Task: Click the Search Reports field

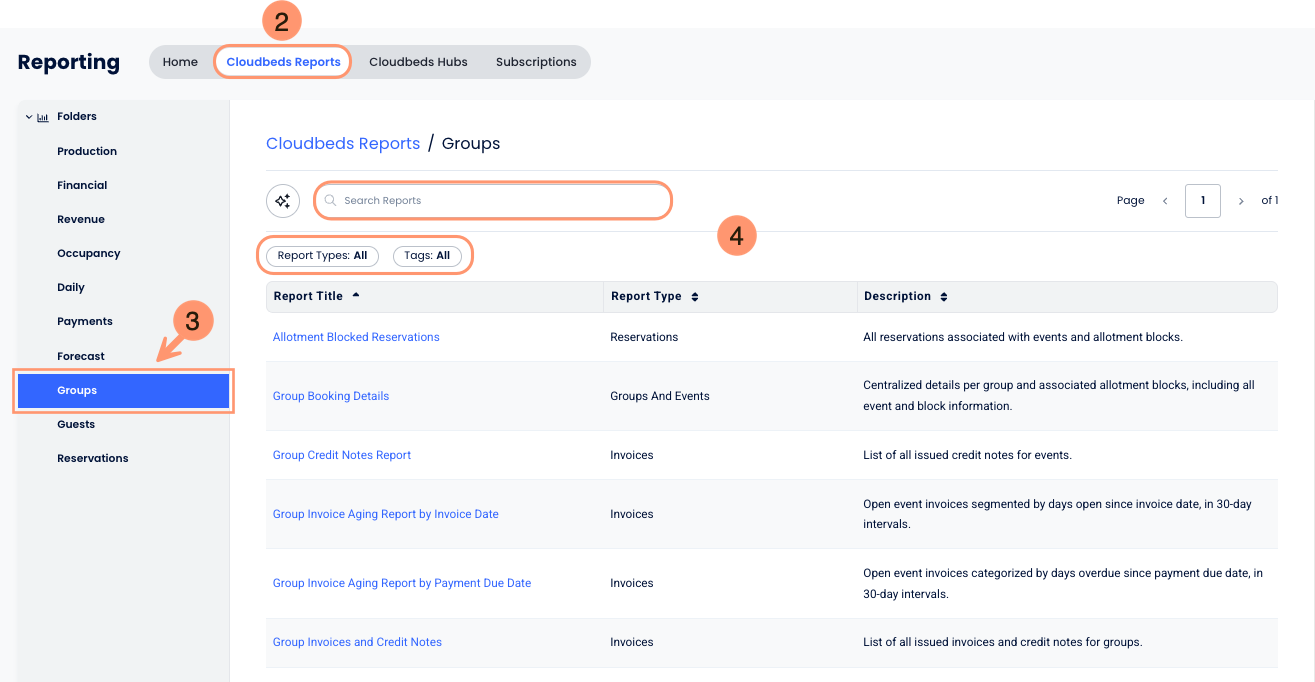Action: point(493,200)
